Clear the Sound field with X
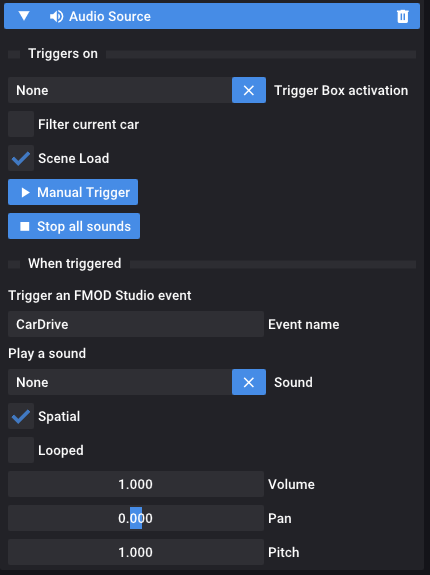This screenshot has height=575, width=430. [249, 382]
